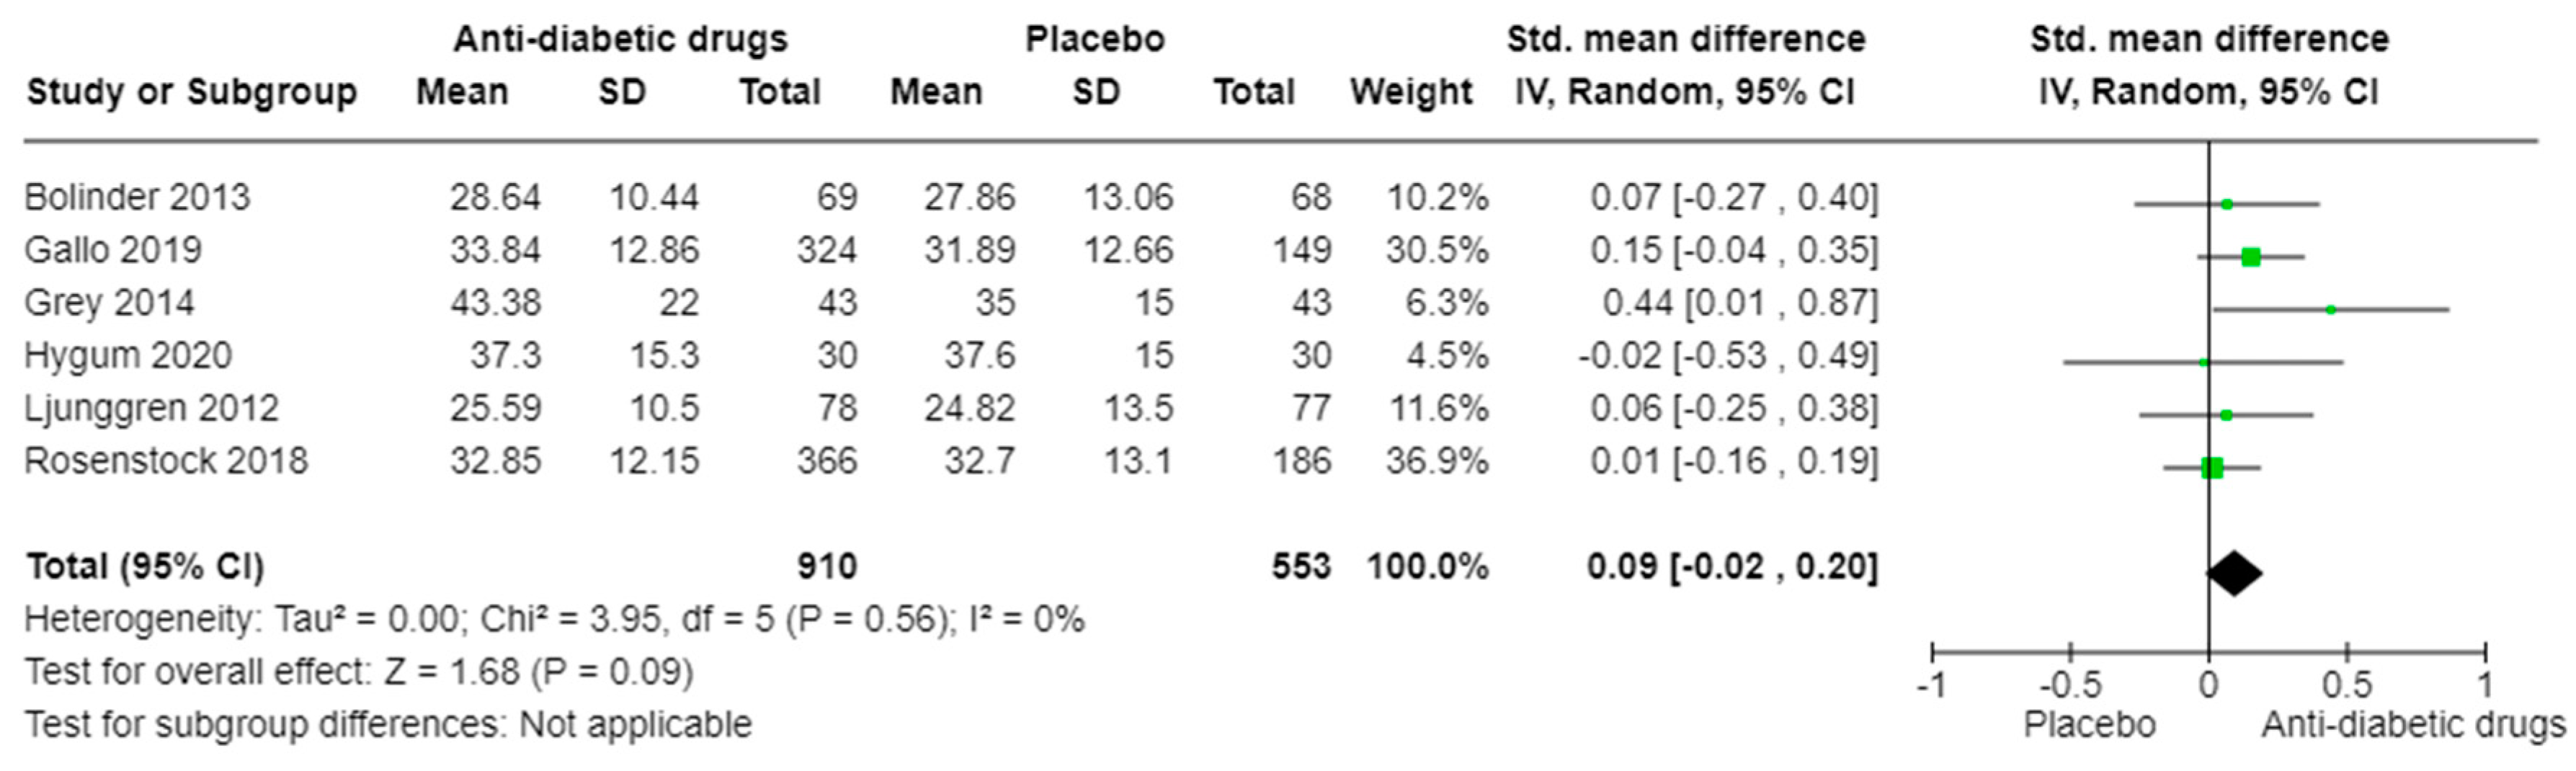Click the Placebo label below the axis
This screenshot has height=771, width=2576.
[2089, 725]
